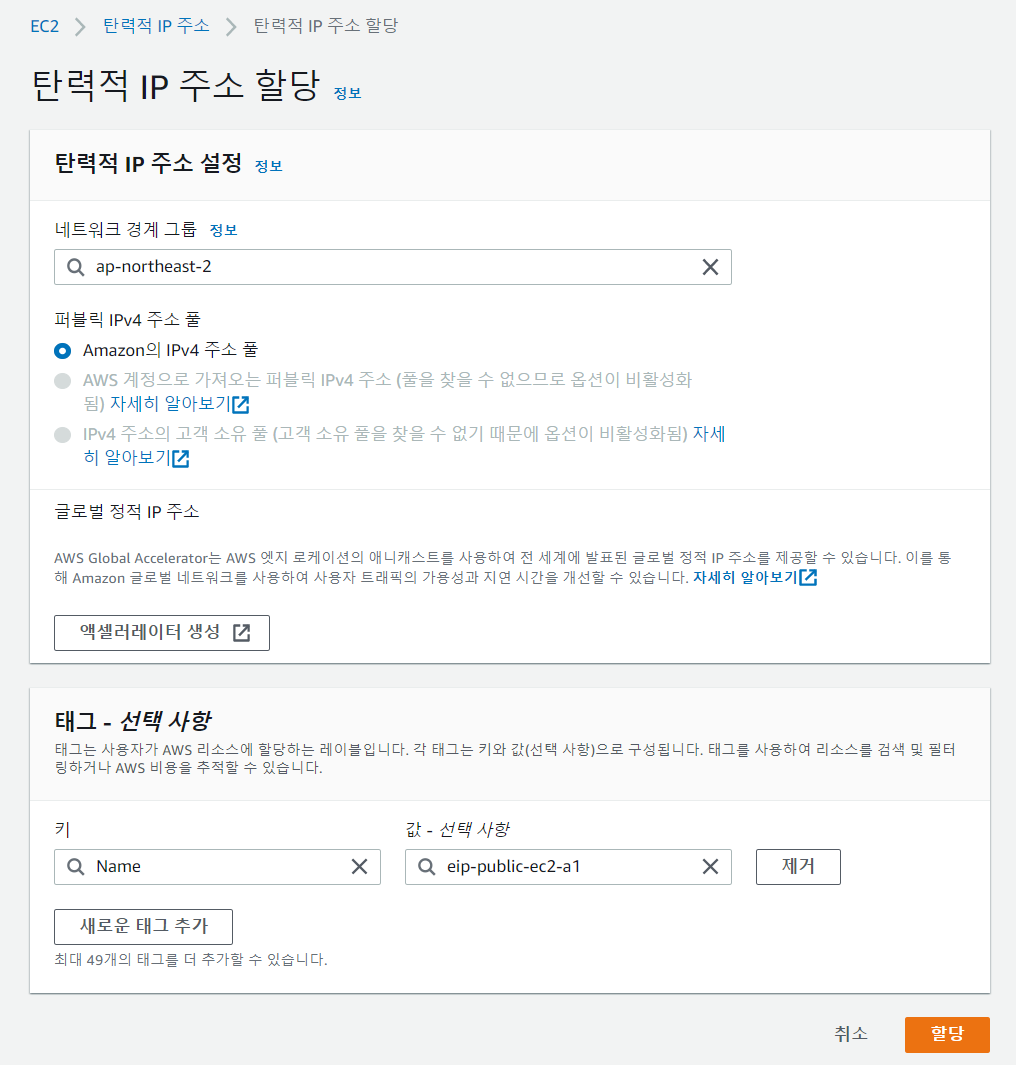Clear the eip-public-ec2-a1 value field

pyautogui.click(x=711, y=866)
